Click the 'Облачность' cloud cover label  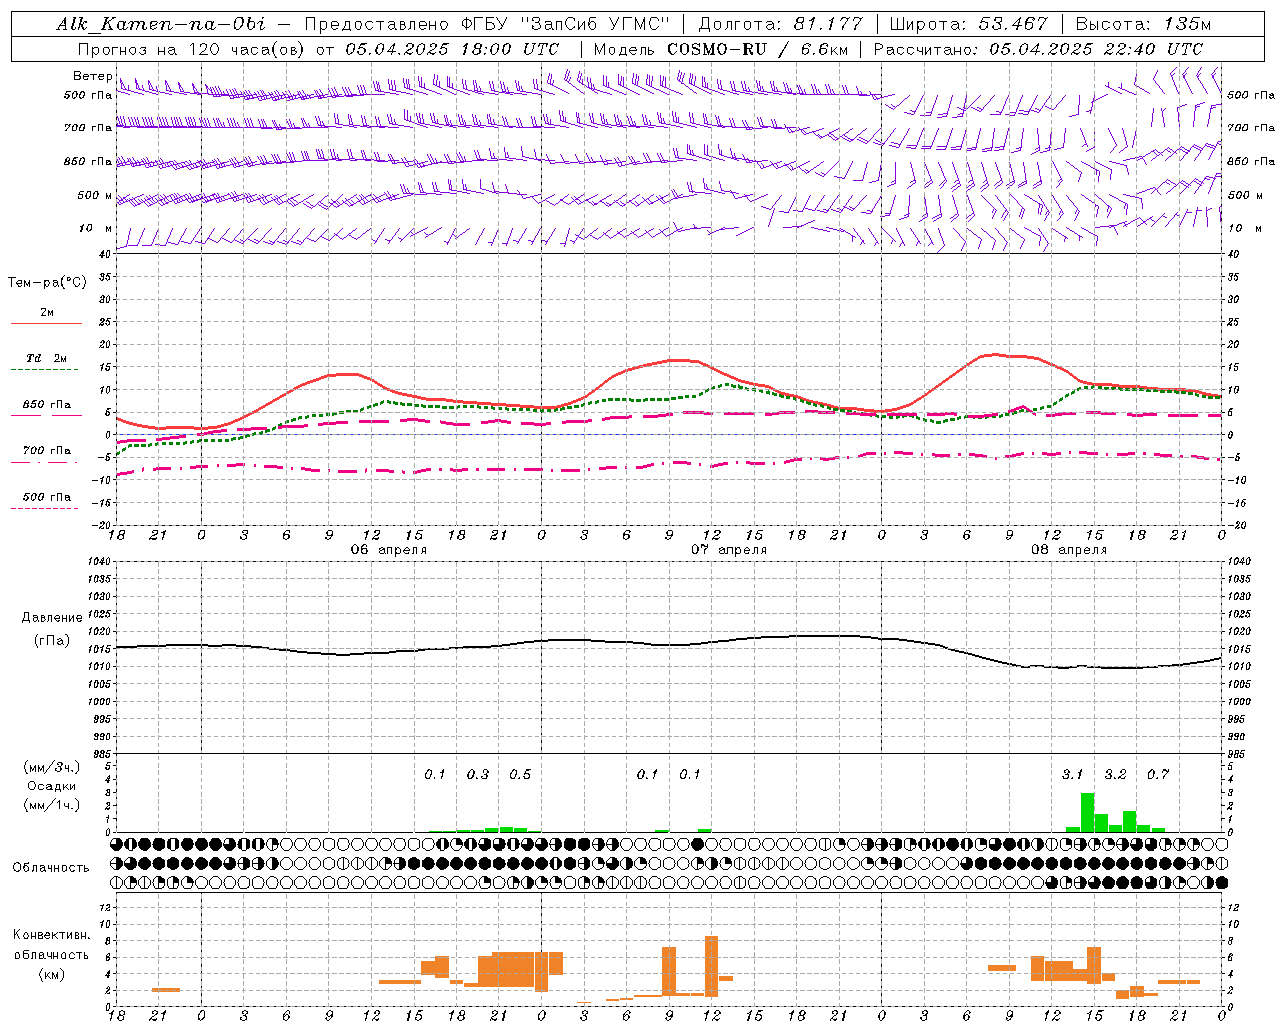point(51,868)
